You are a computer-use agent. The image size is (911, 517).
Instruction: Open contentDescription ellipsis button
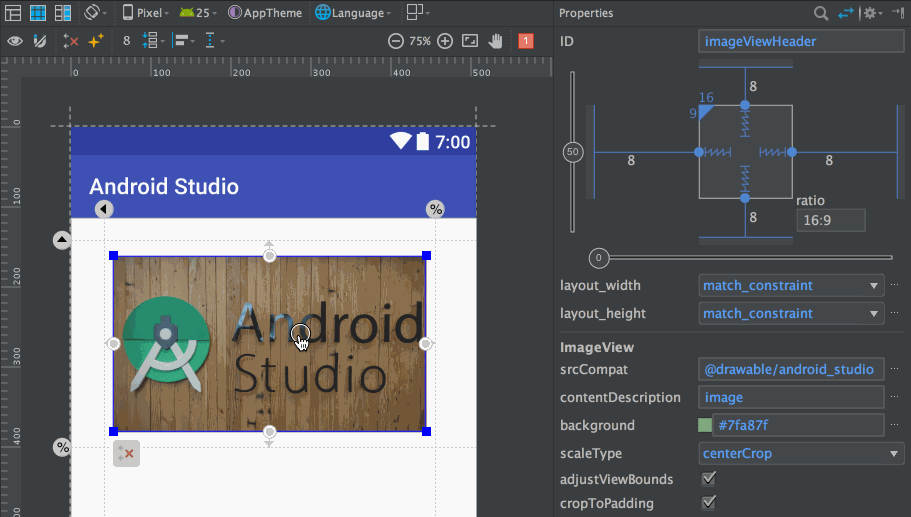[894, 396]
